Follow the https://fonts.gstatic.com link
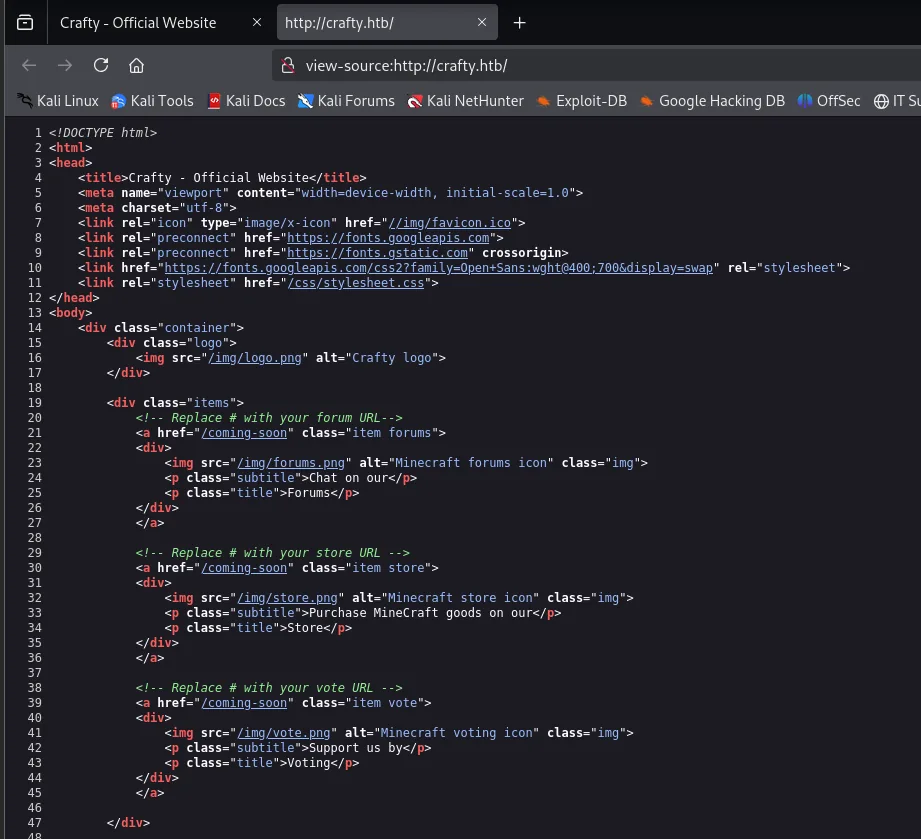 tap(378, 253)
